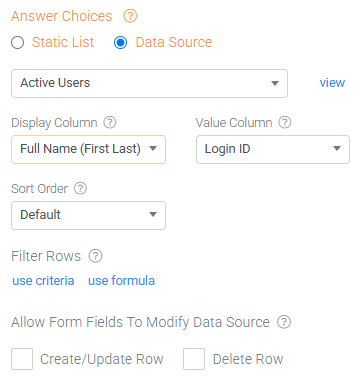Viewport: 364px width, 382px height.
Task: Expand the Default sort order dropdown
Action: [88, 215]
